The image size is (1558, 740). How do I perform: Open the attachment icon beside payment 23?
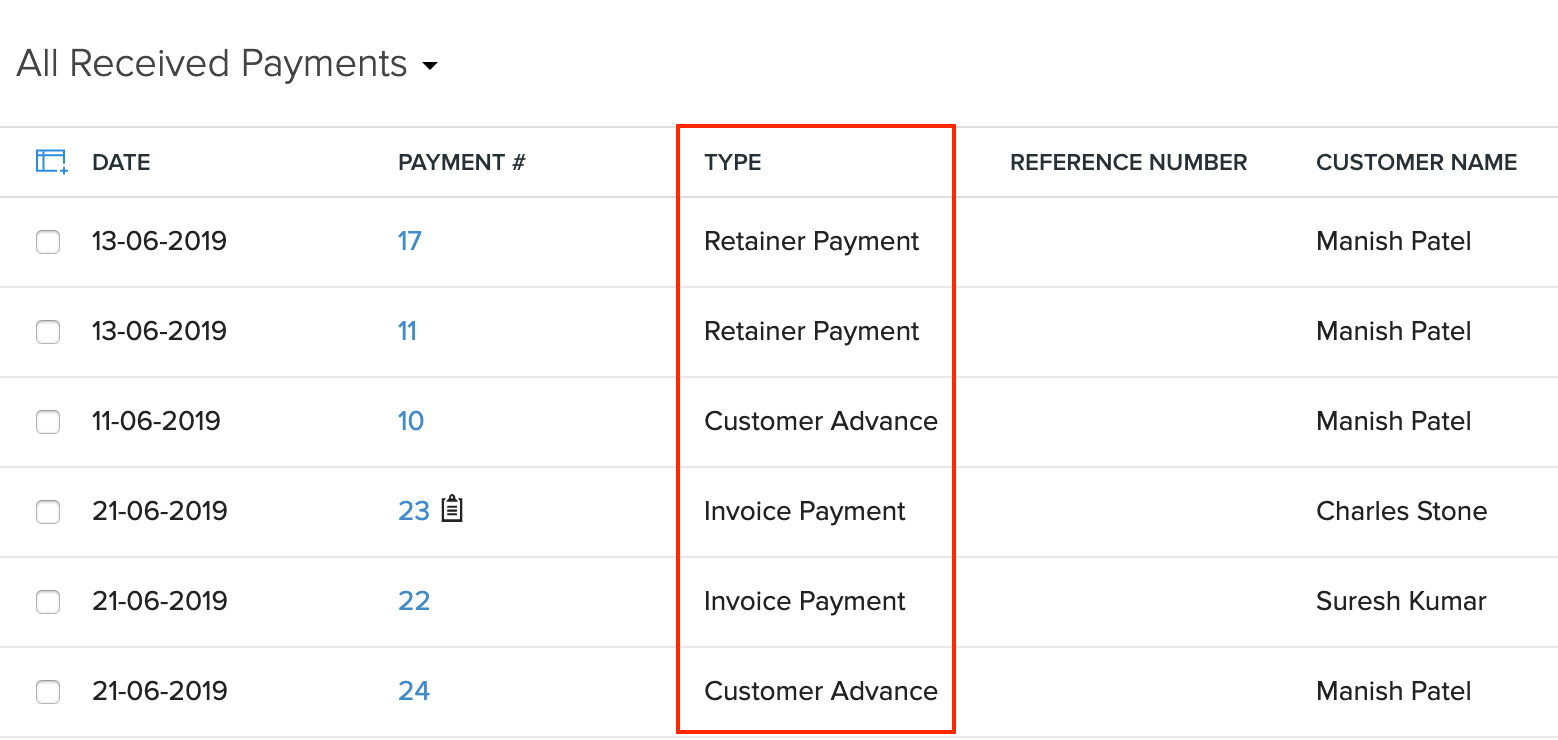click(452, 510)
